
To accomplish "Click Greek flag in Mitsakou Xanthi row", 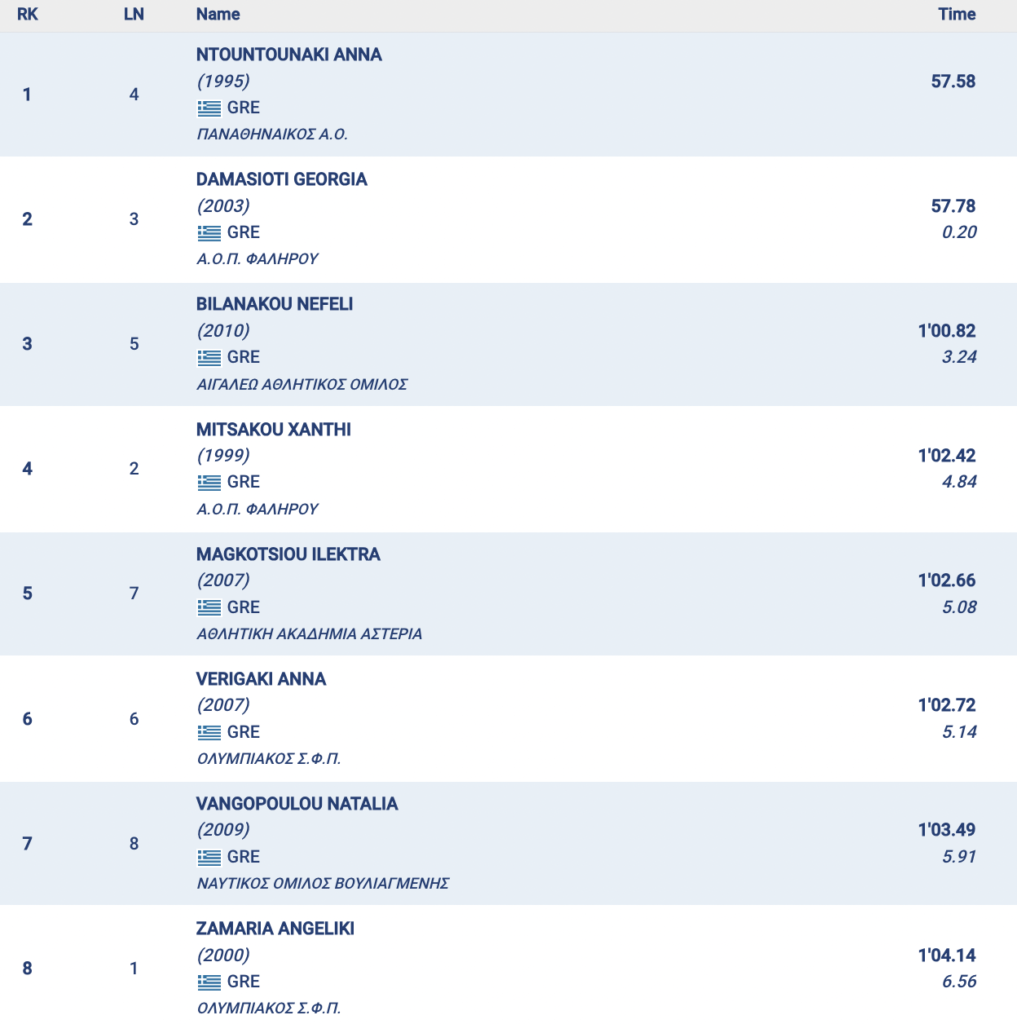I will coord(209,483).
